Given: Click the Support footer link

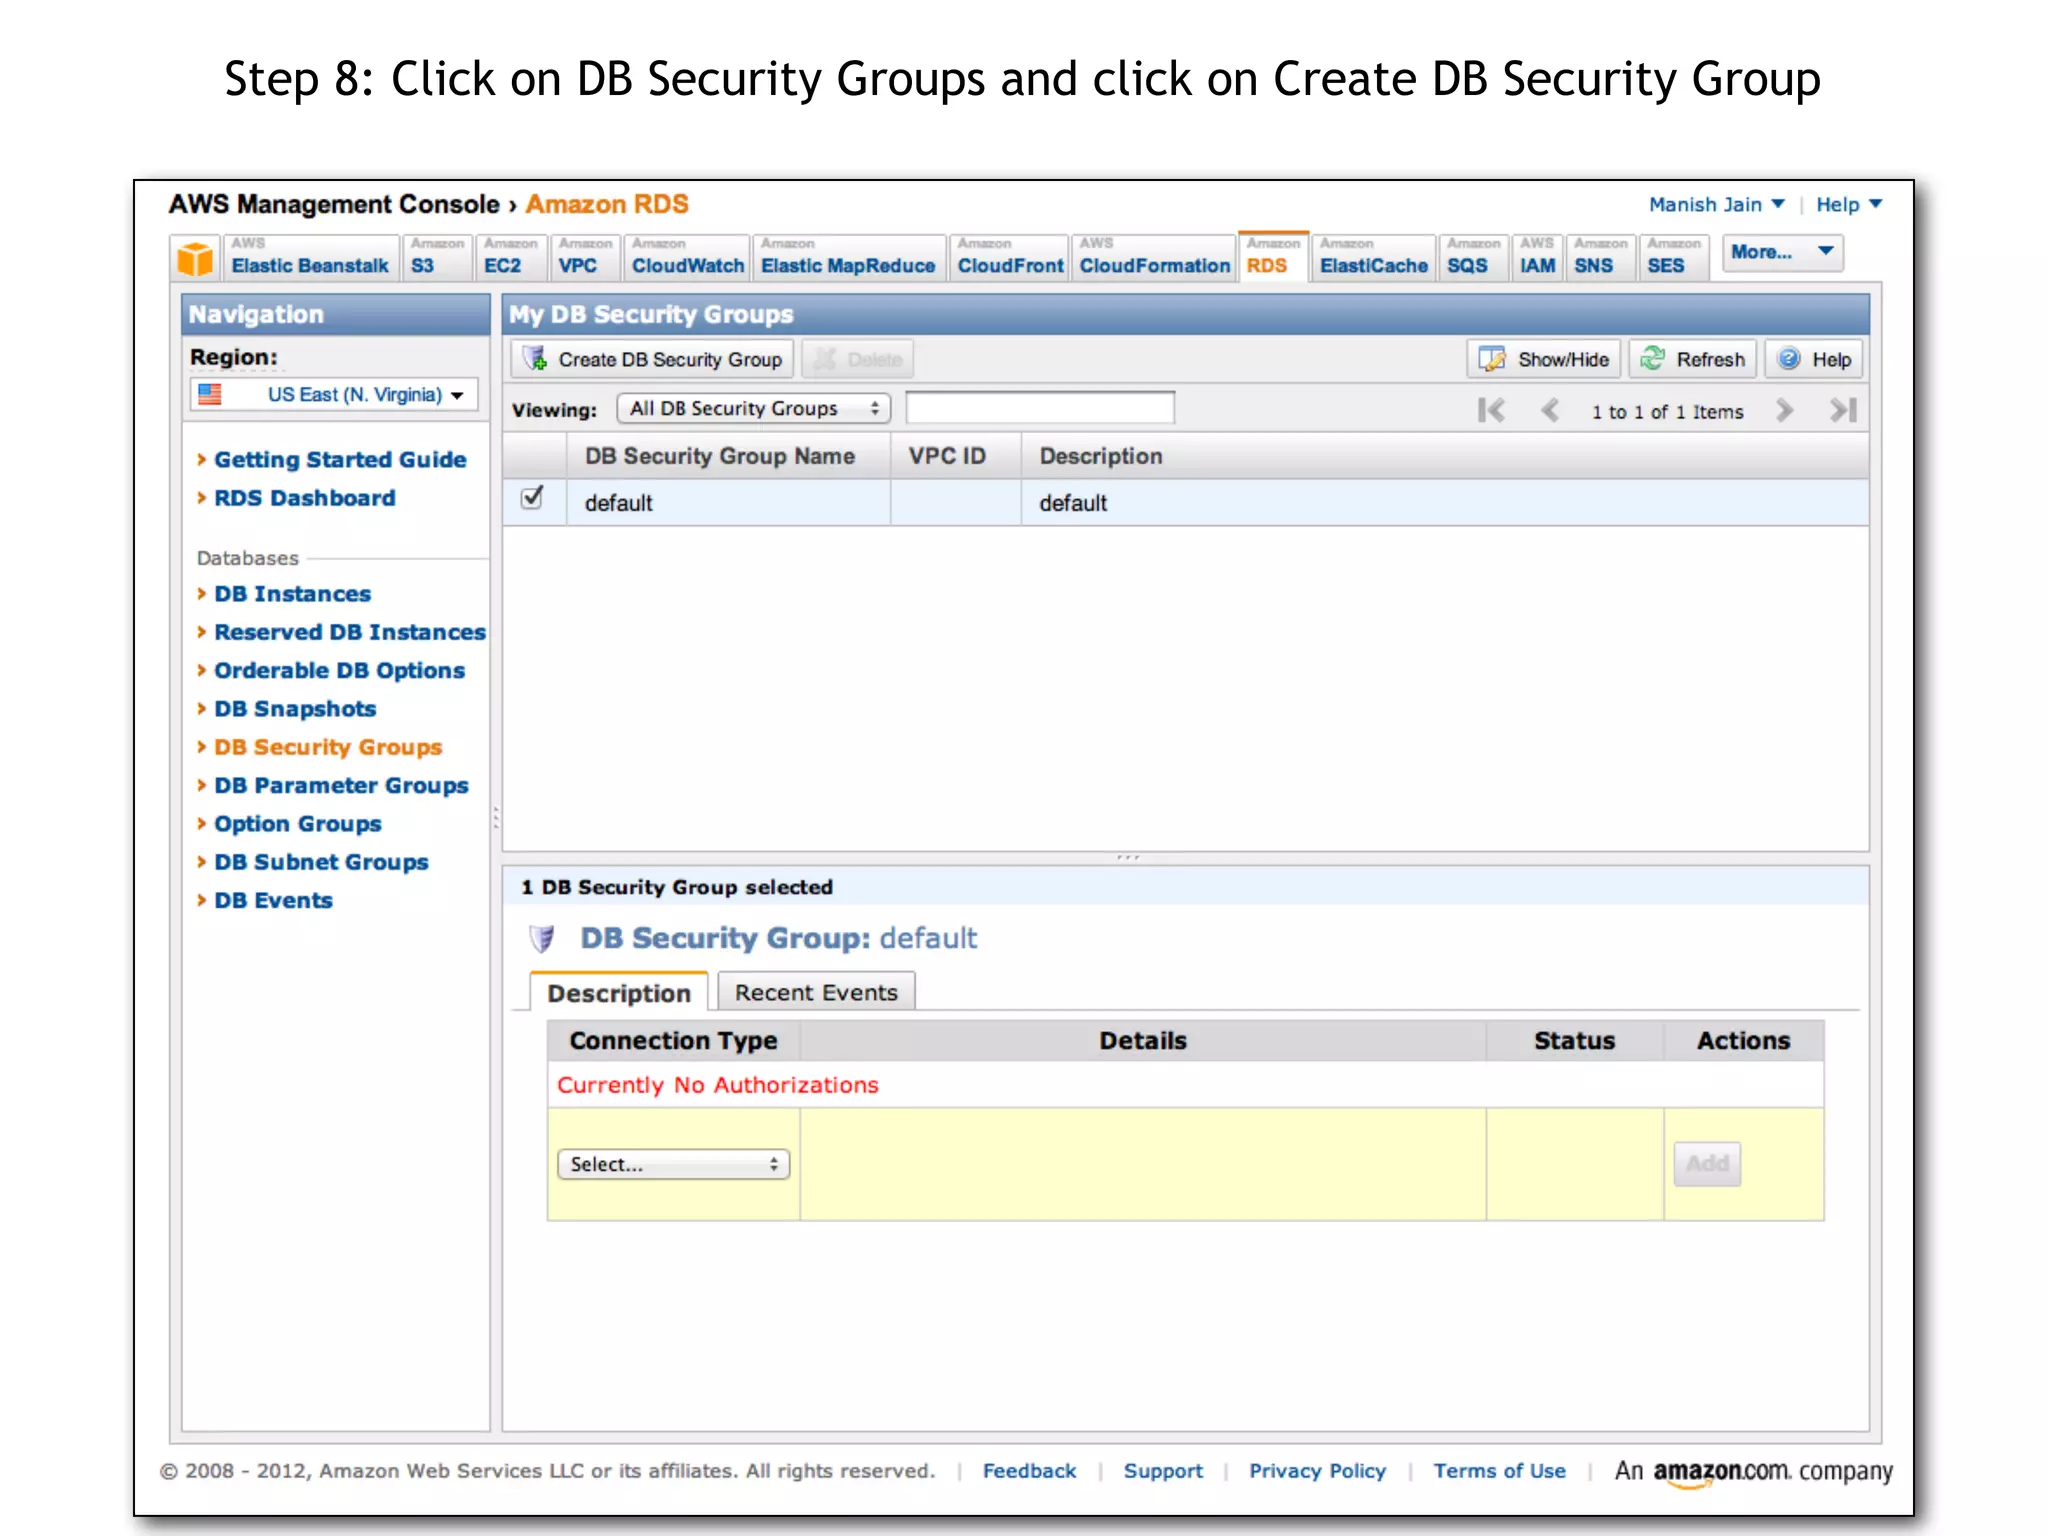Looking at the screenshot, I should [x=1163, y=1471].
